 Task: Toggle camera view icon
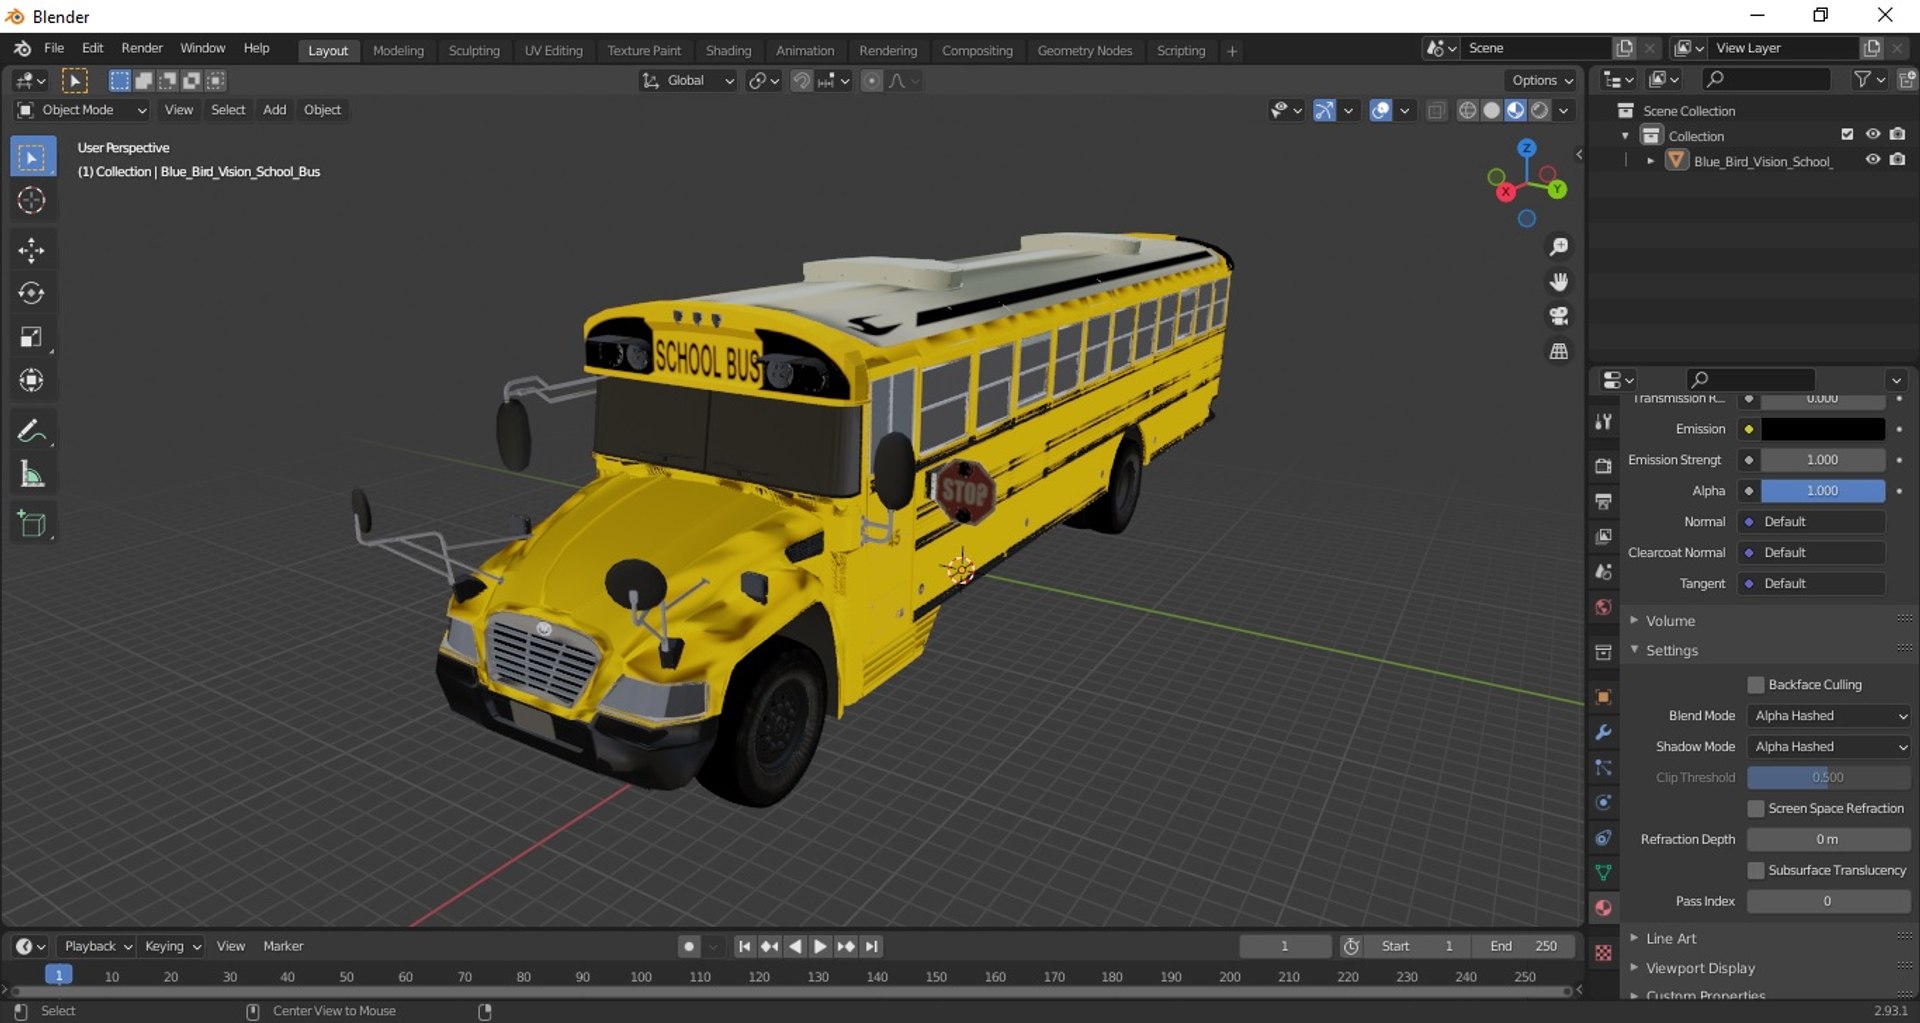[1558, 317]
